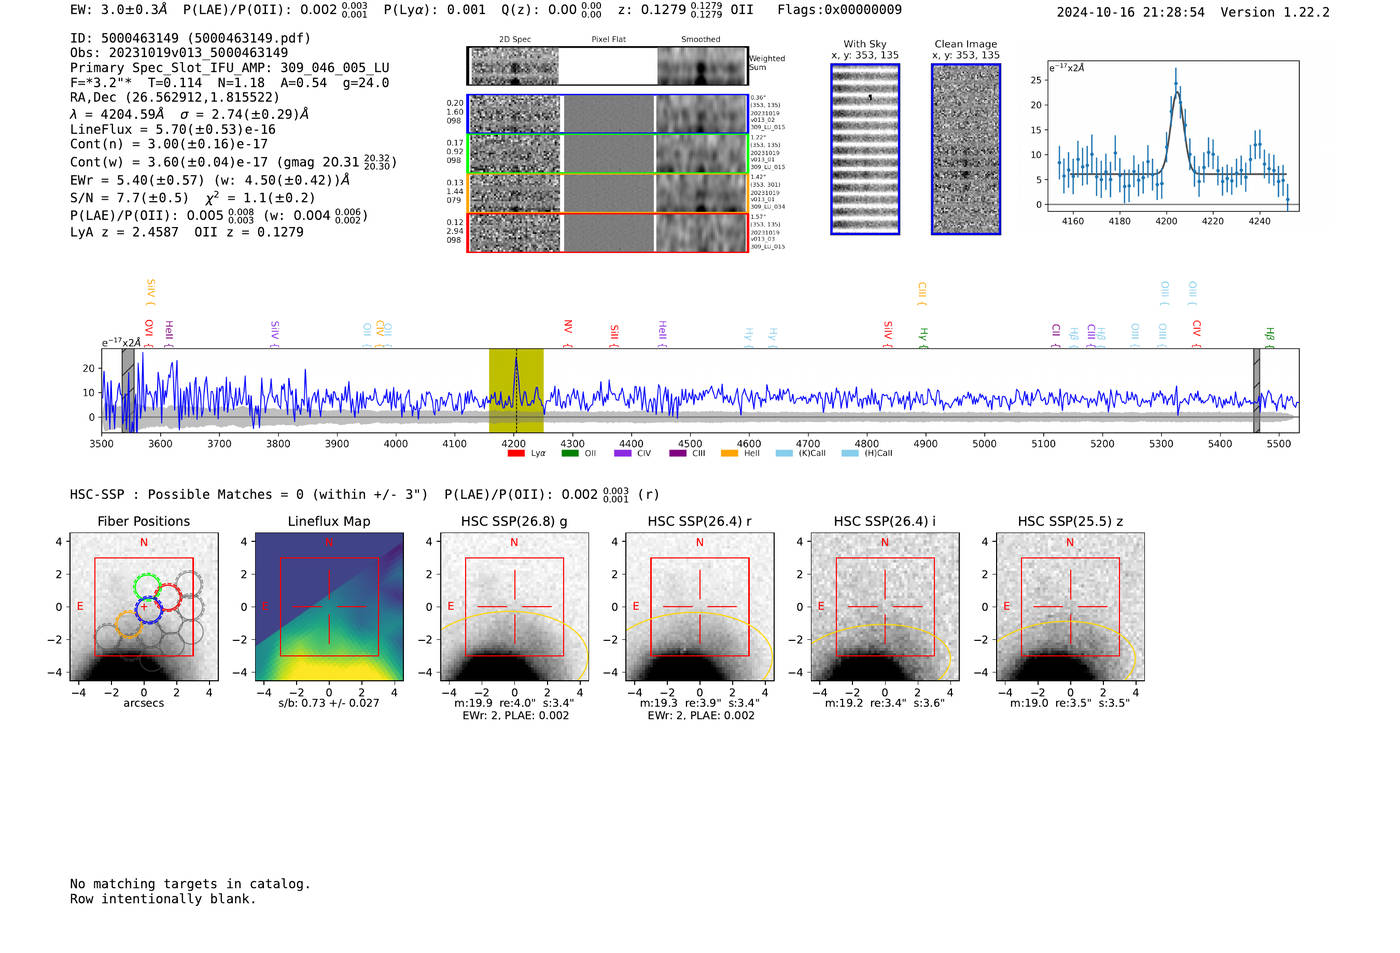Click the Smoothed column header
Screen dimensions: 1400x953
700,40
